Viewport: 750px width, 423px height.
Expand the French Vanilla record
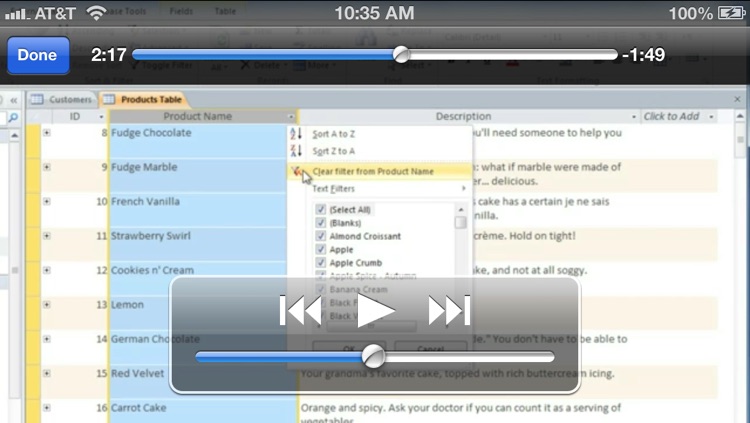coord(46,201)
